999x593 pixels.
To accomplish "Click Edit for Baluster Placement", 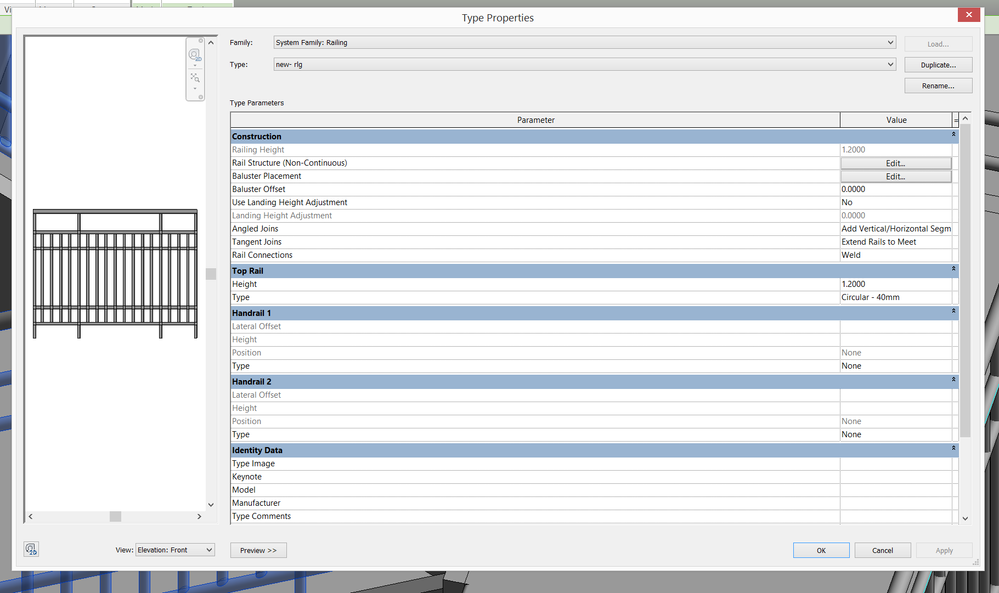I will (896, 176).
